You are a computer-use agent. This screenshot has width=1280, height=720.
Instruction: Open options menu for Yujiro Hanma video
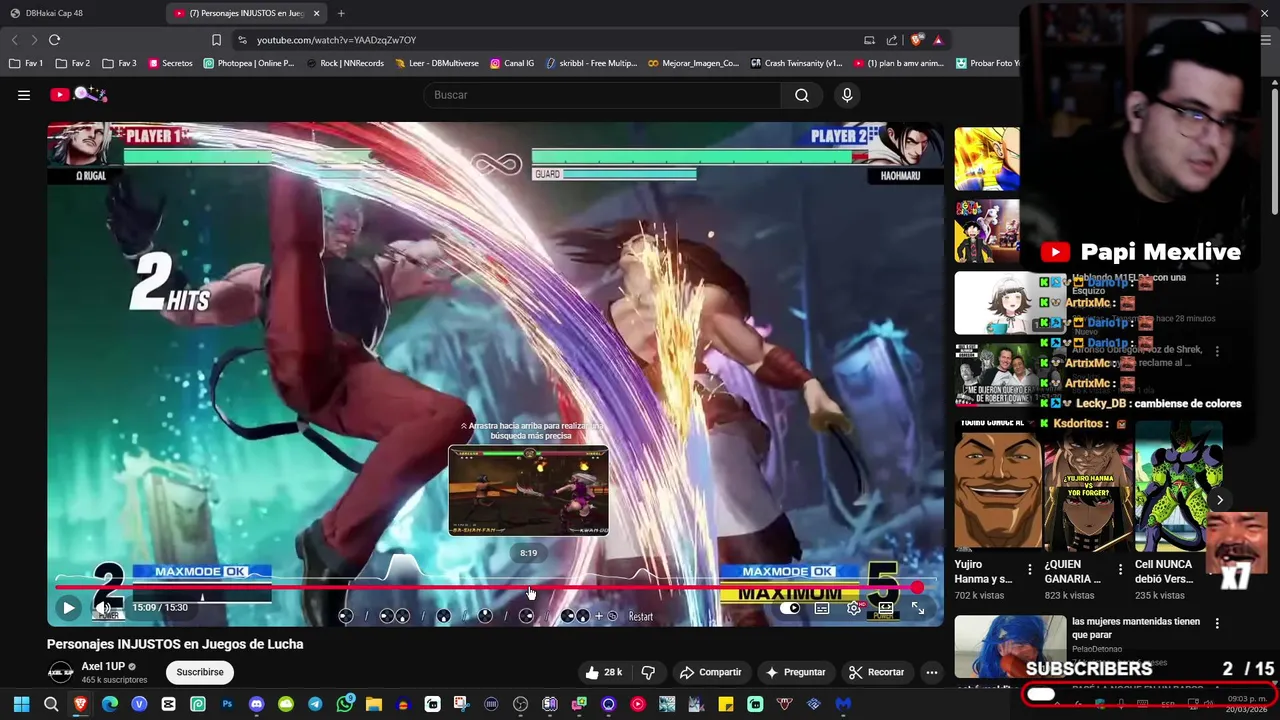click(x=1029, y=569)
